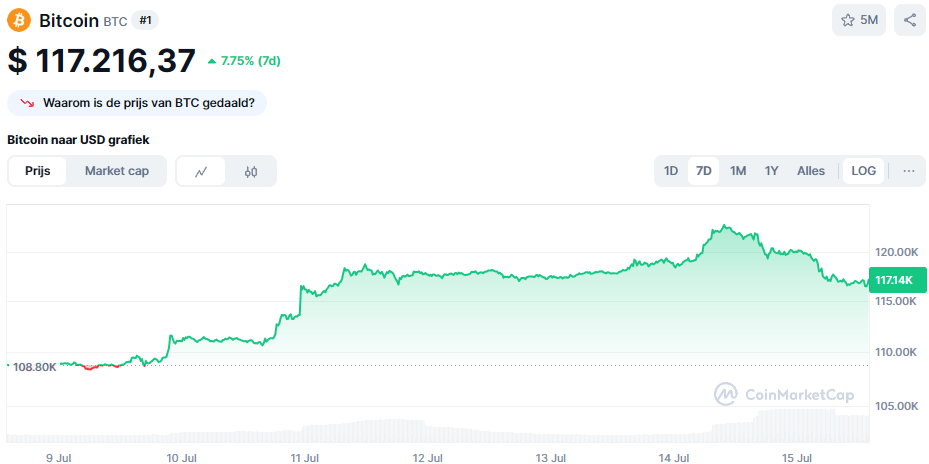This screenshot has height=464, width=929.
Task: Click the 105.00K axis label
Action: pos(896,407)
